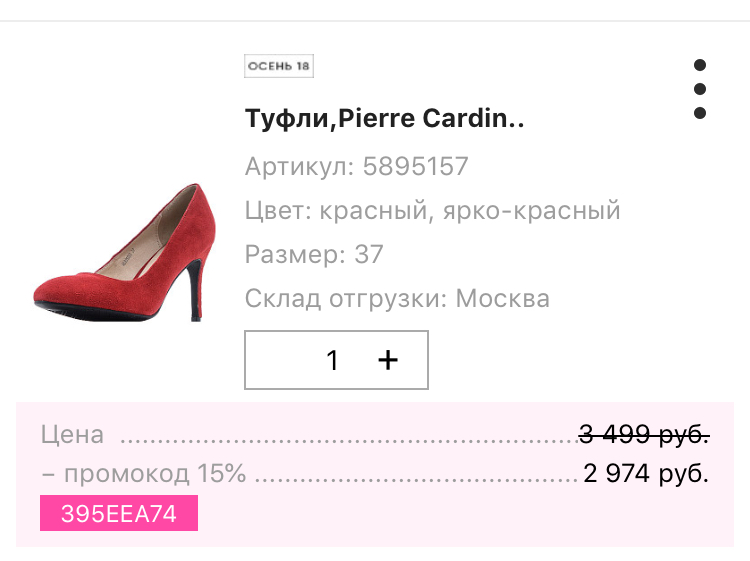Click the Цена label
The width and height of the screenshot is (750, 561).
pos(72,435)
